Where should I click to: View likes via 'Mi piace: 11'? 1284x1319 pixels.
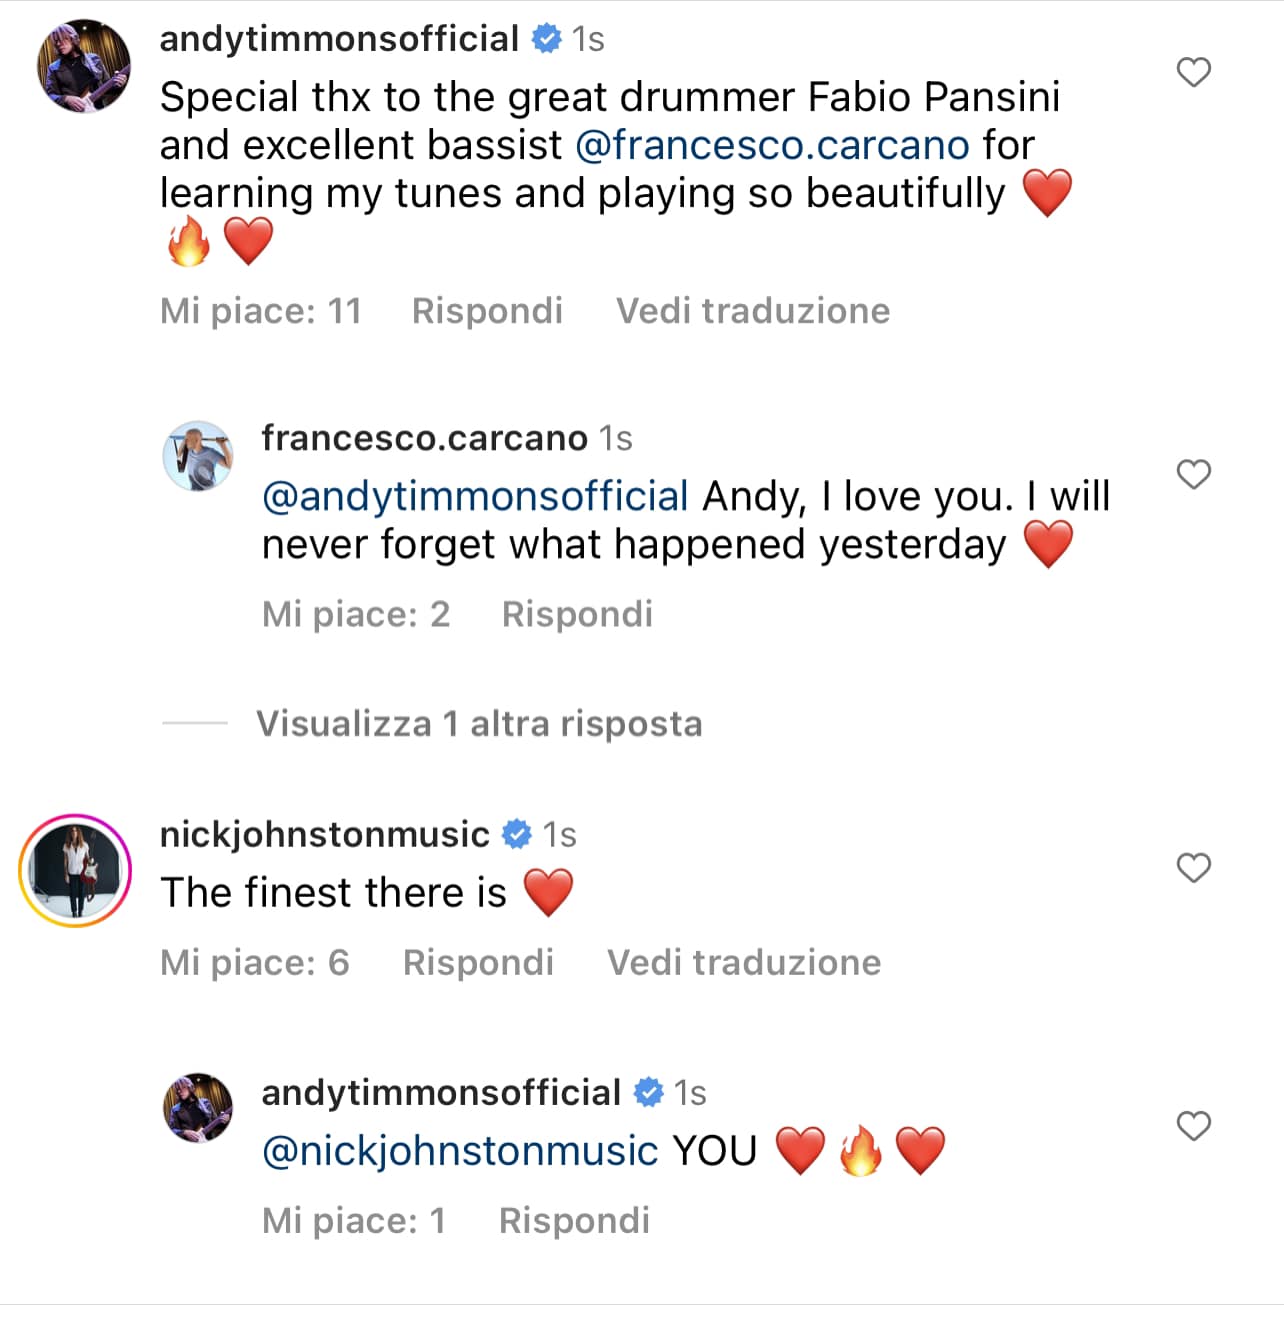point(260,311)
